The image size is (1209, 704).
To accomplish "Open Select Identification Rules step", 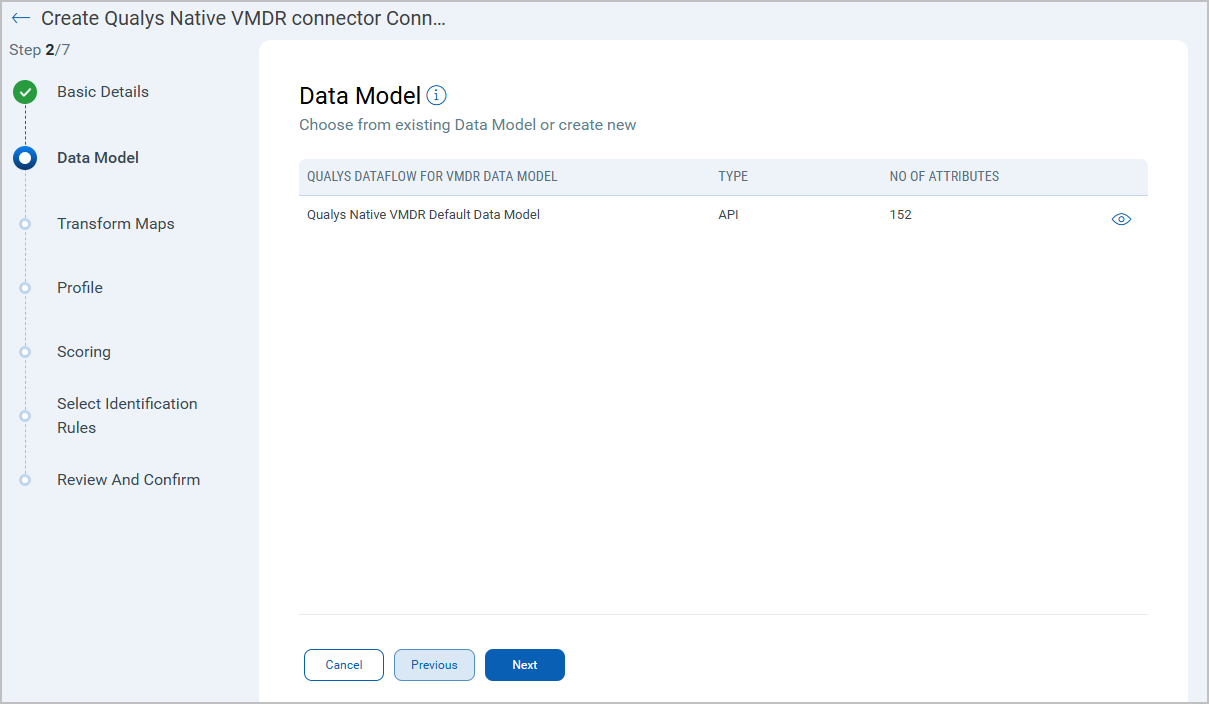I will tap(127, 416).
